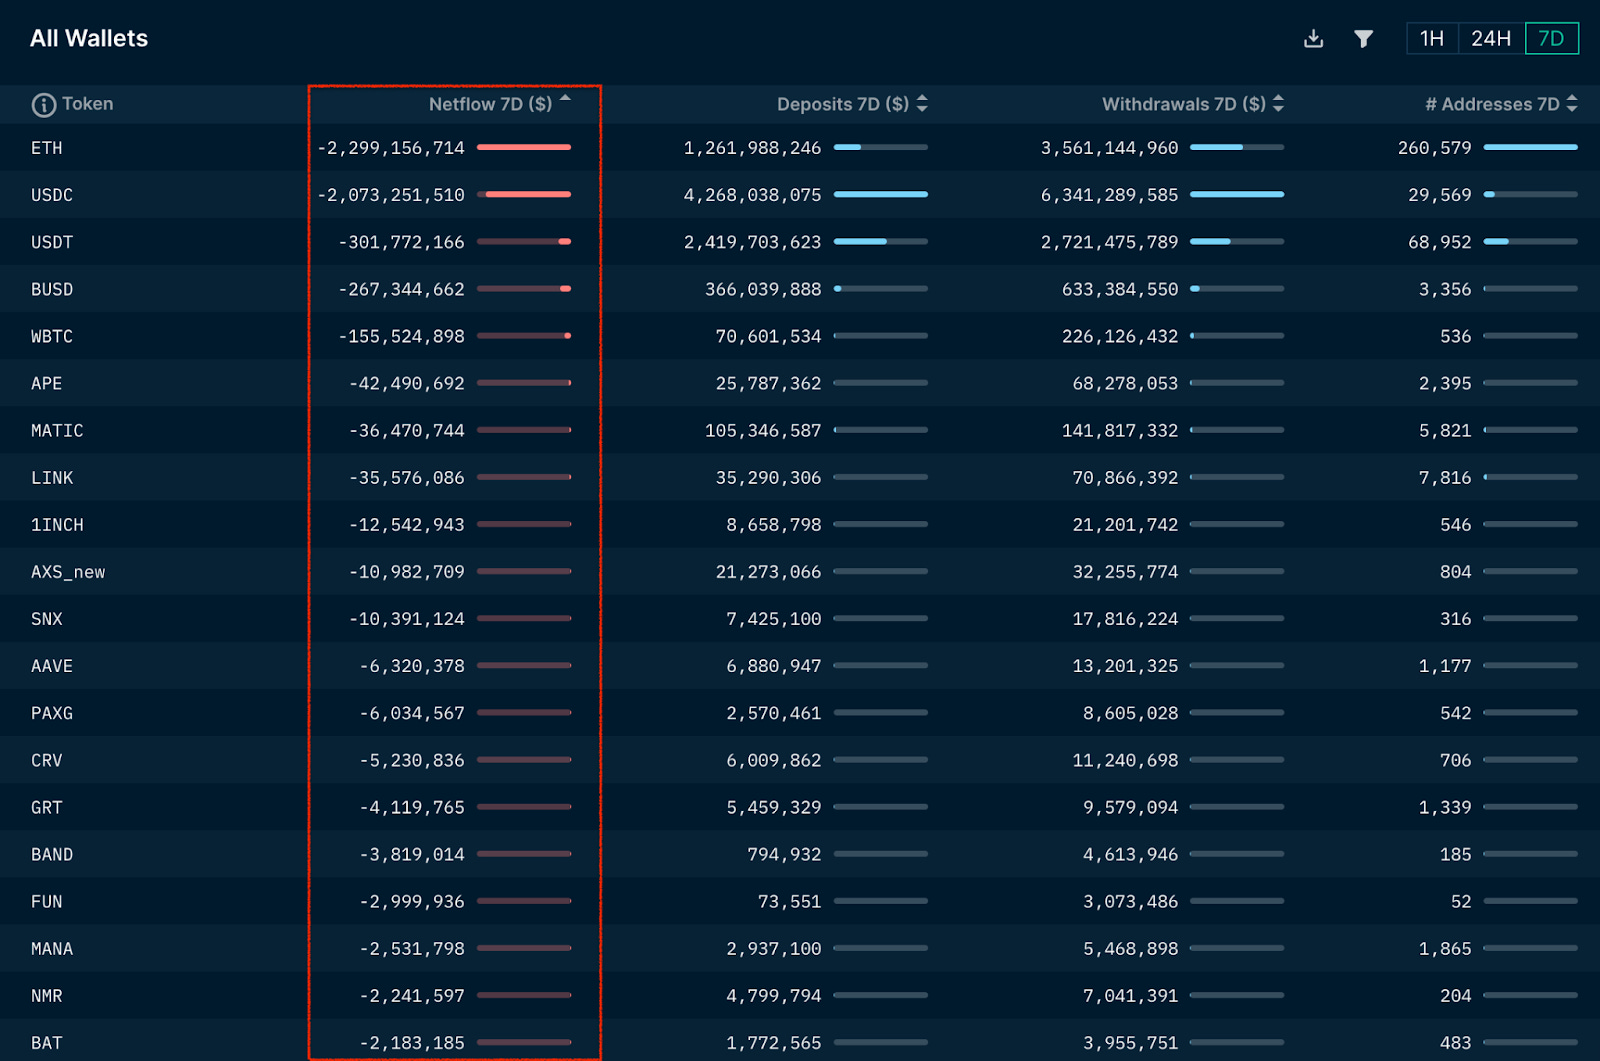Click the ETH addresses bar

1531,147
